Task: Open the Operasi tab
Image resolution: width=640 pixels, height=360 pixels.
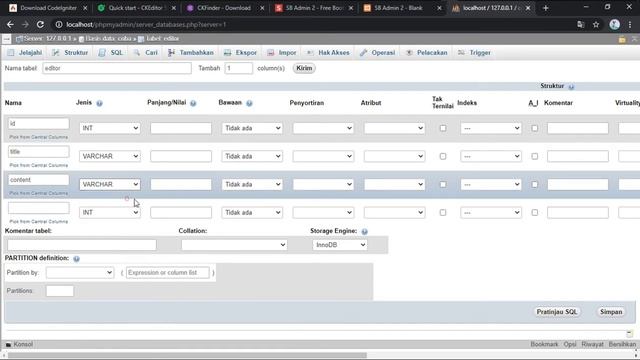Action: (x=378, y=53)
